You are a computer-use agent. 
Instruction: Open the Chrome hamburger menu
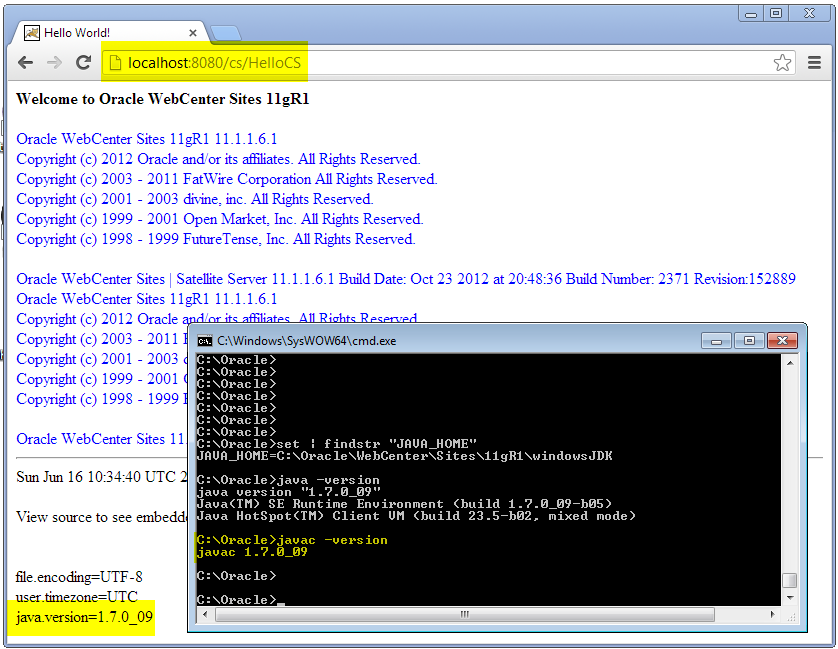tap(814, 63)
